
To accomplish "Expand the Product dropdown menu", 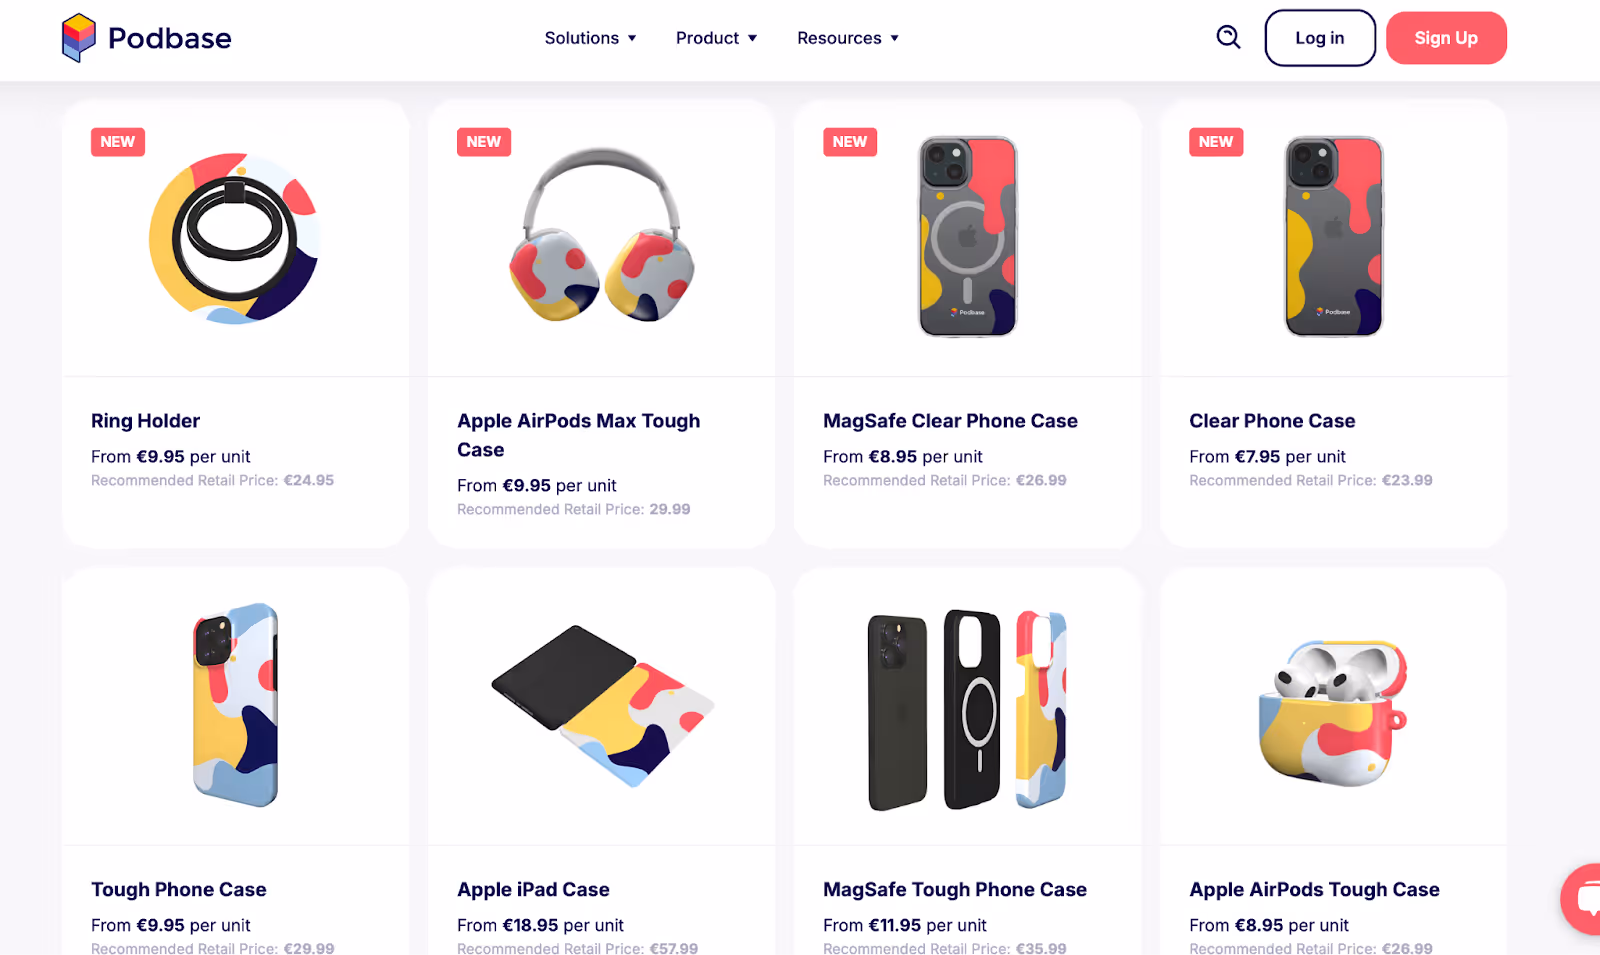I will tap(716, 38).
